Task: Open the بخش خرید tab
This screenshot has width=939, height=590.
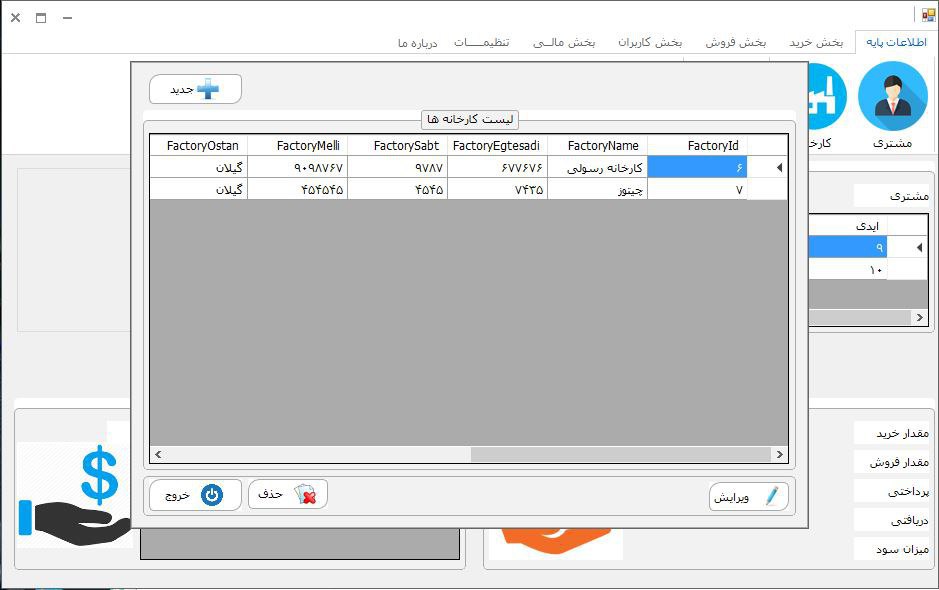Action: (x=816, y=42)
